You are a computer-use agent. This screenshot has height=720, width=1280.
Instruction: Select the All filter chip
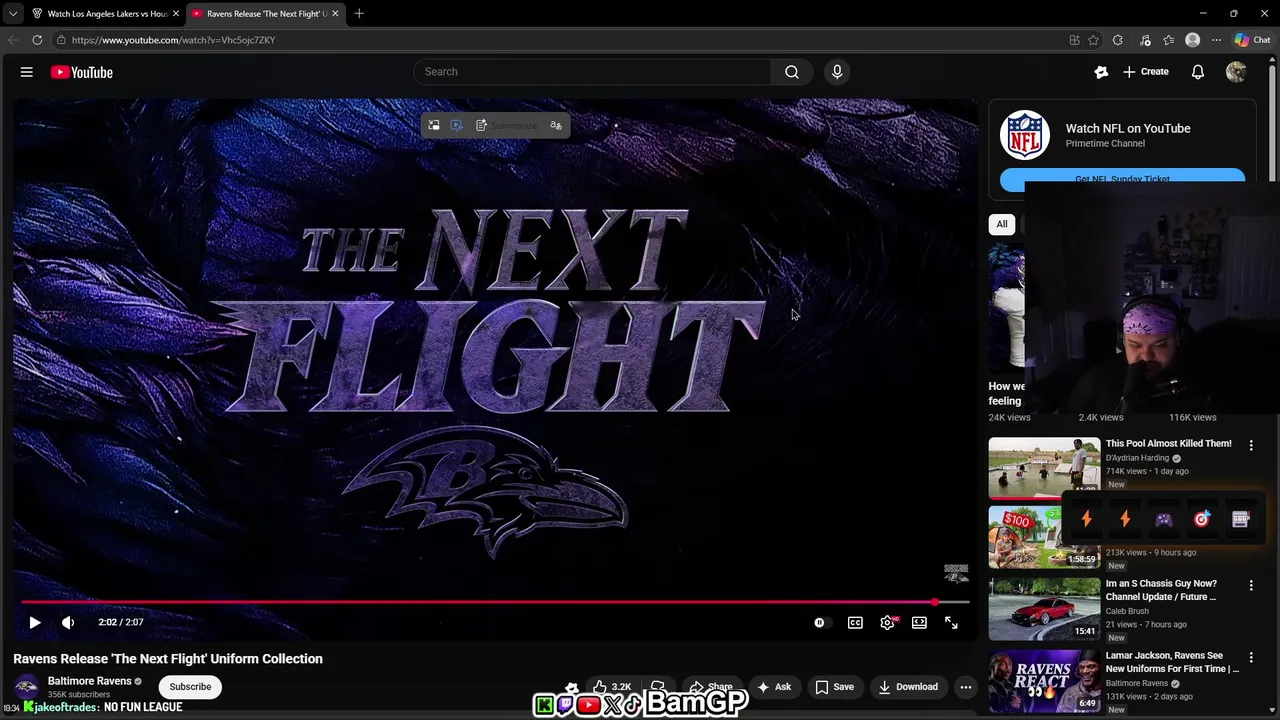(1002, 224)
